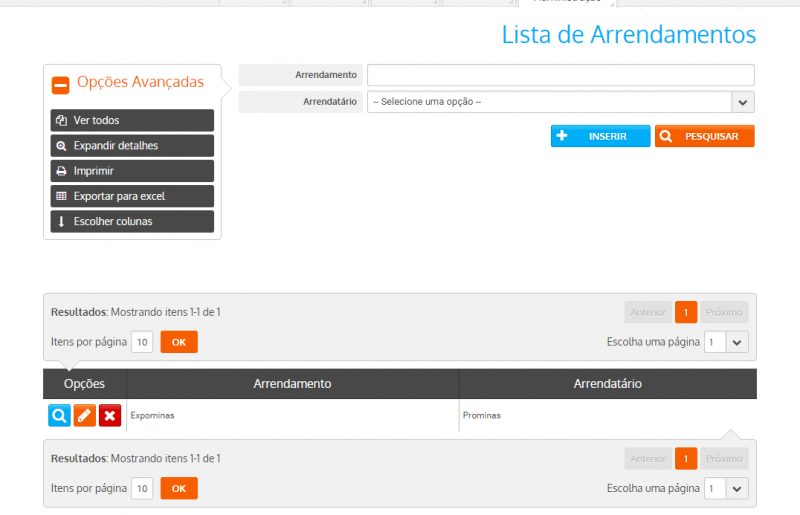Sort by the Arrendamento column header
800x515 pixels.
(x=292, y=384)
